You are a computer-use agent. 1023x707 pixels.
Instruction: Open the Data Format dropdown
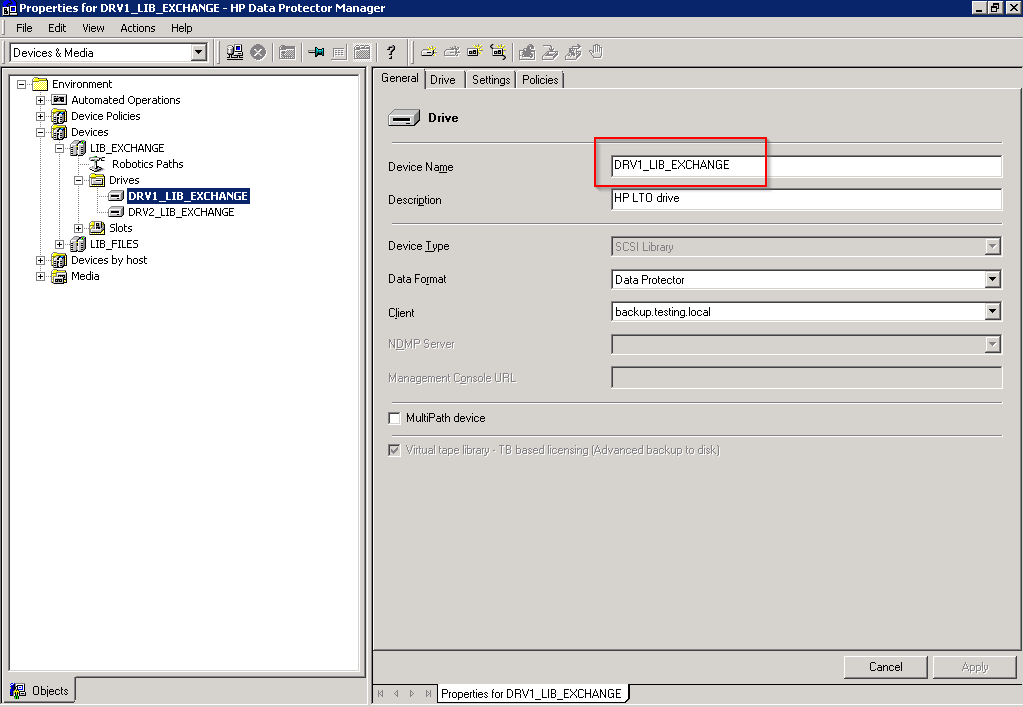pyautogui.click(x=992, y=280)
